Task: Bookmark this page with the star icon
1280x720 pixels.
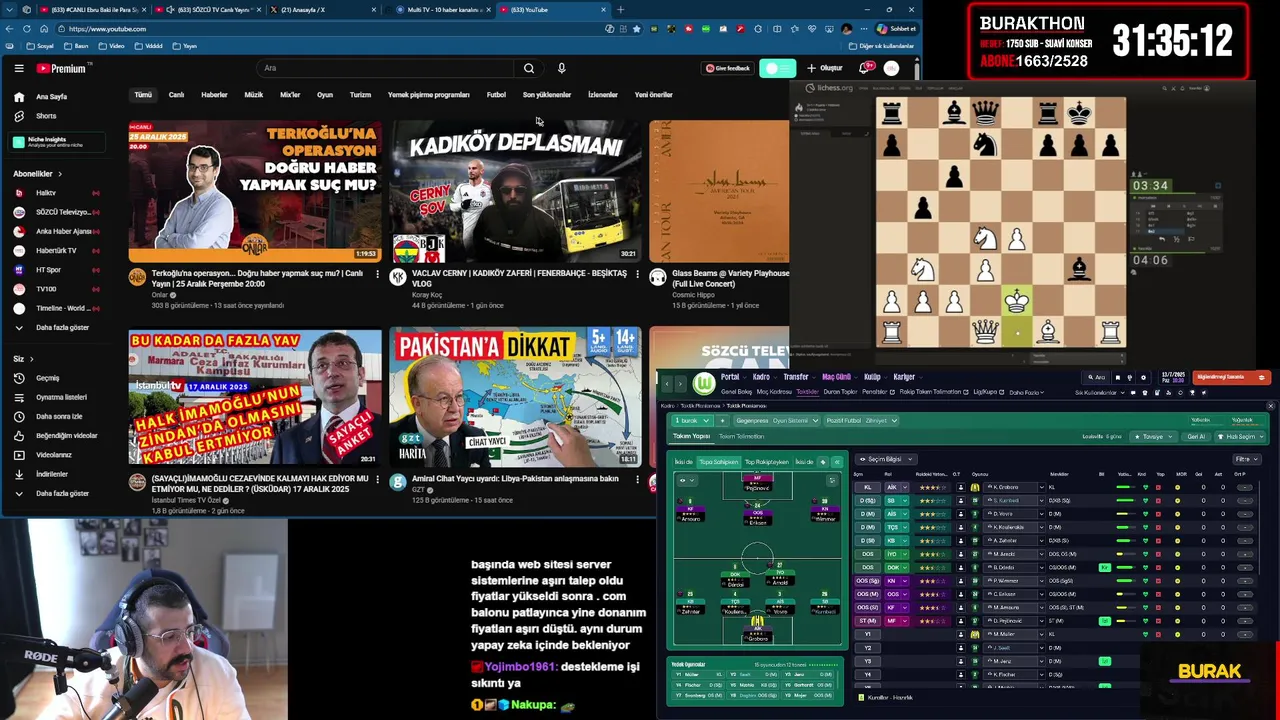Action: point(636,29)
